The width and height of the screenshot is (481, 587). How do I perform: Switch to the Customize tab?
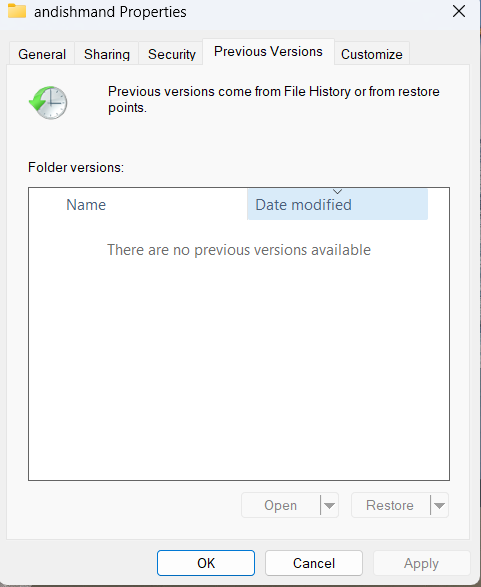click(372, 54)
